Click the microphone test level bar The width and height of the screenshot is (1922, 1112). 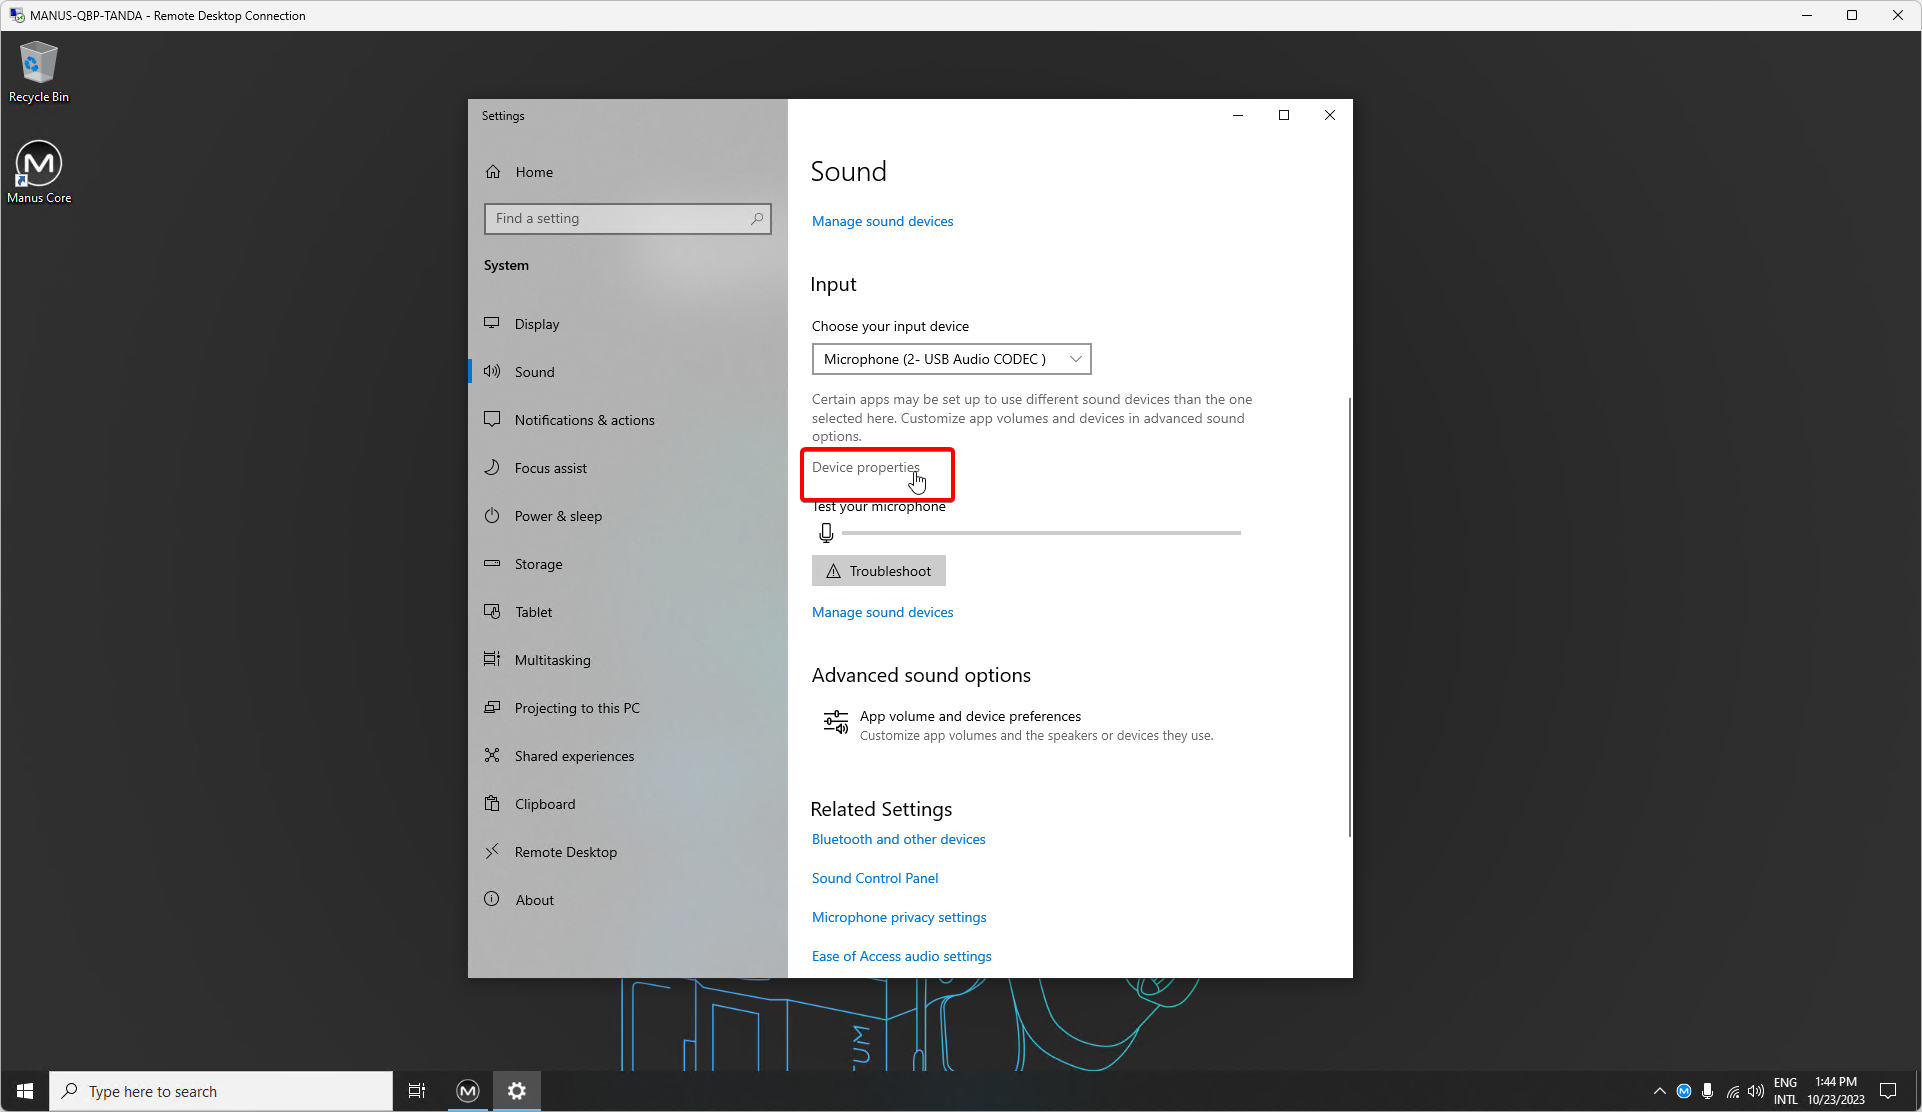click(1040, 533)
